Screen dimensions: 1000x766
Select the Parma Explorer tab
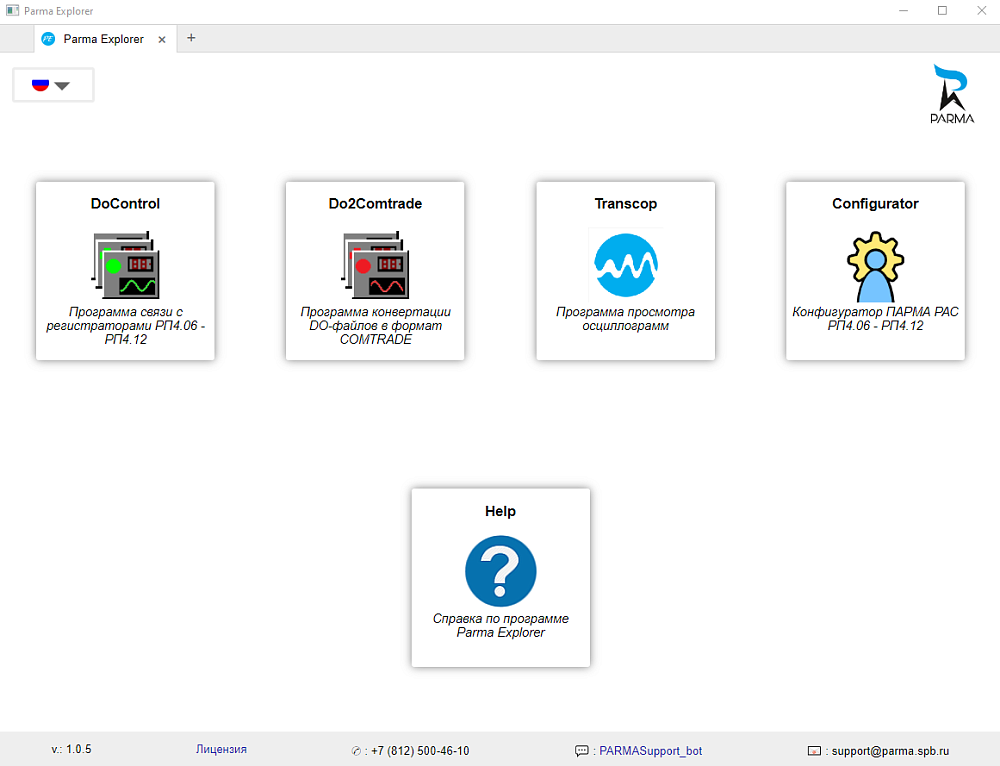point(105,39)
